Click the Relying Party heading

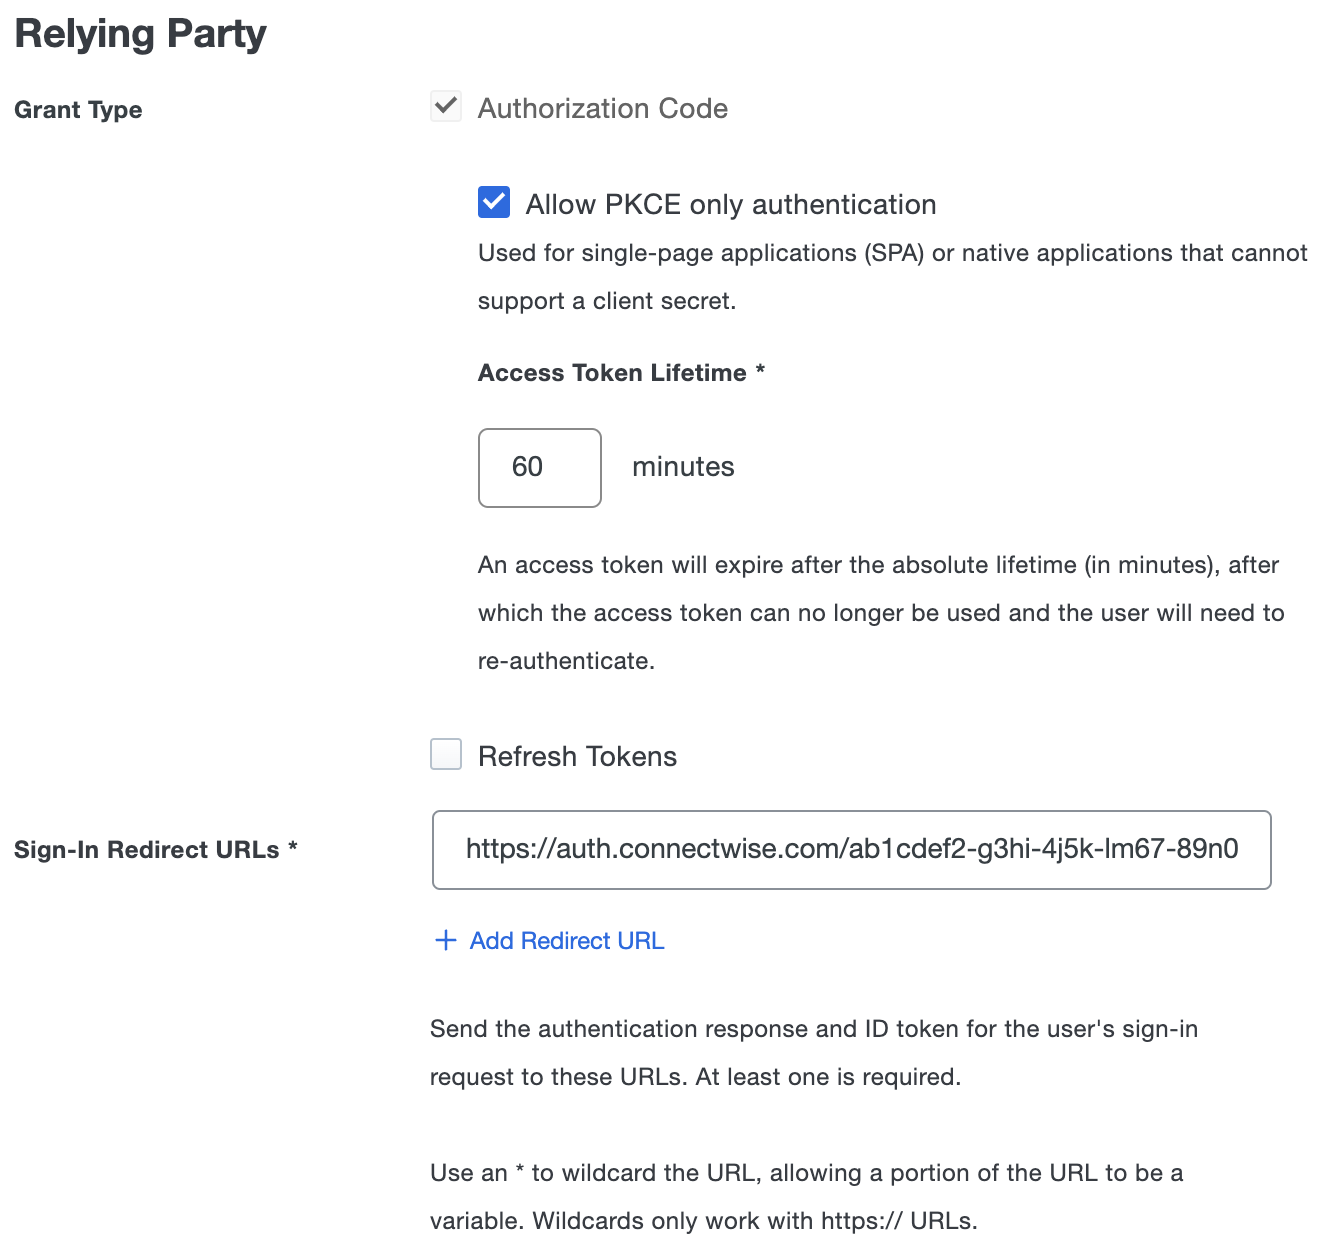139,33
